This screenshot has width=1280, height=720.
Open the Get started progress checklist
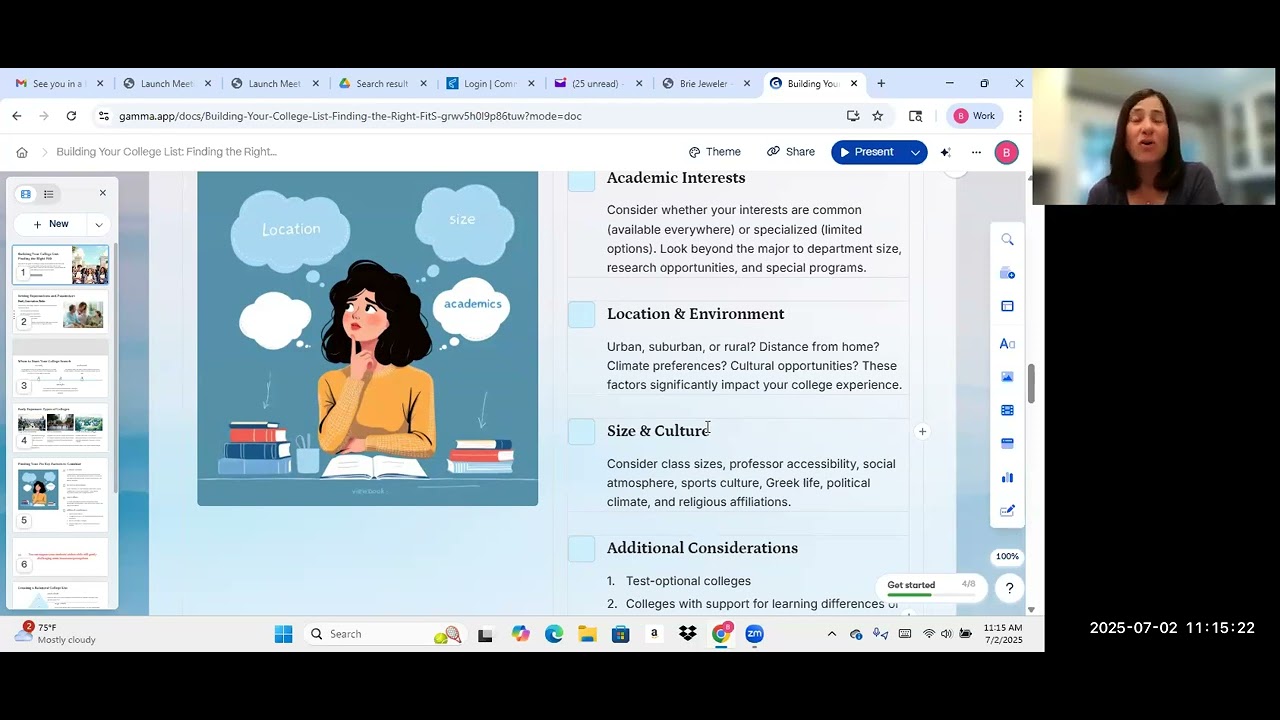931,588
